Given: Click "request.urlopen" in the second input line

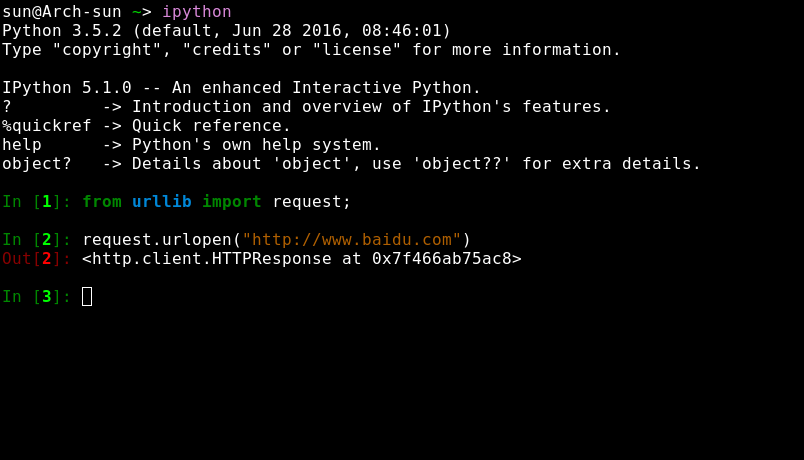Looking at the screenshot, I should tap(156, 239).
